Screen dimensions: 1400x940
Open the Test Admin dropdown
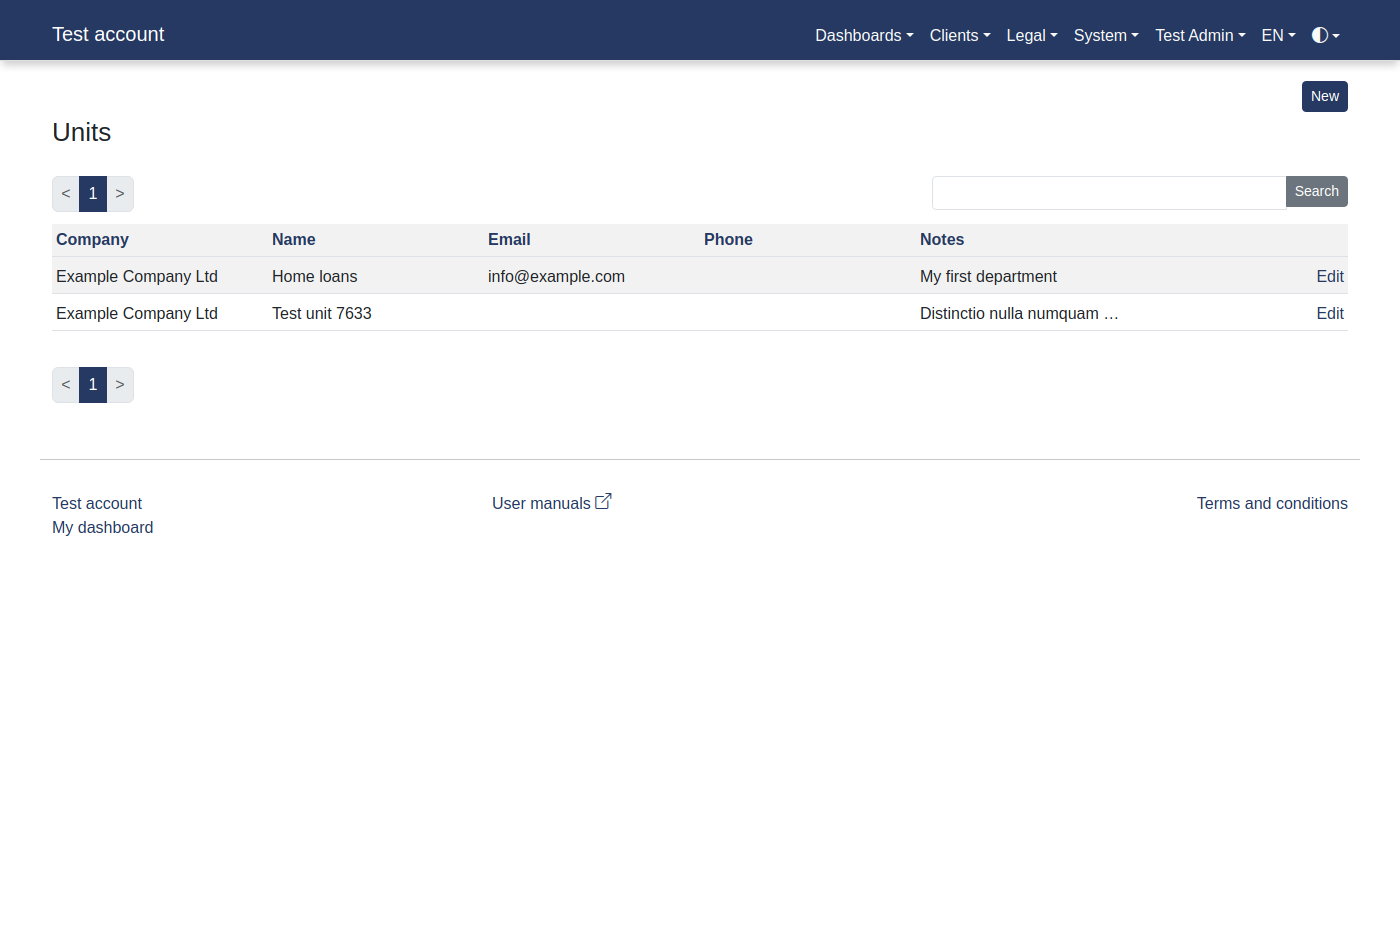(x=1198, y=35)
